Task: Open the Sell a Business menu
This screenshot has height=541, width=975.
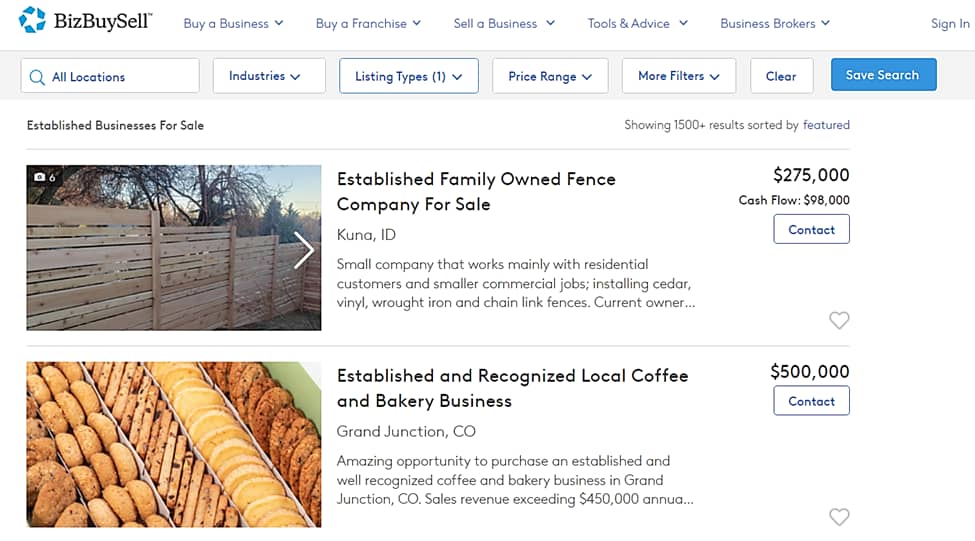Action: (502, 23)
